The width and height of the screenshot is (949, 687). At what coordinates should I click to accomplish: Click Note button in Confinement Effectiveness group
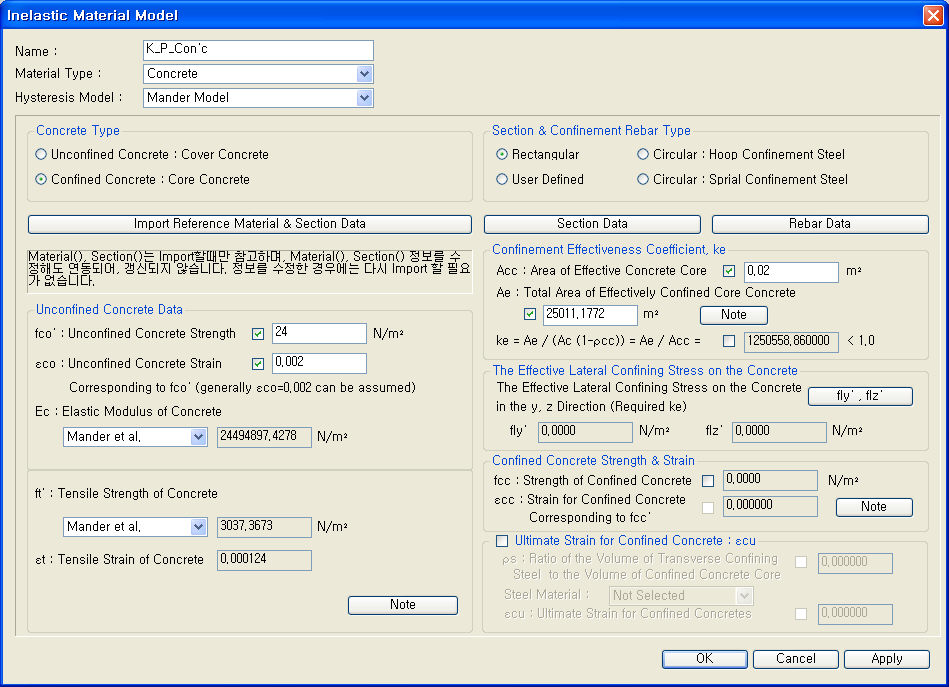pyautogui.click(x=734, y=315)
